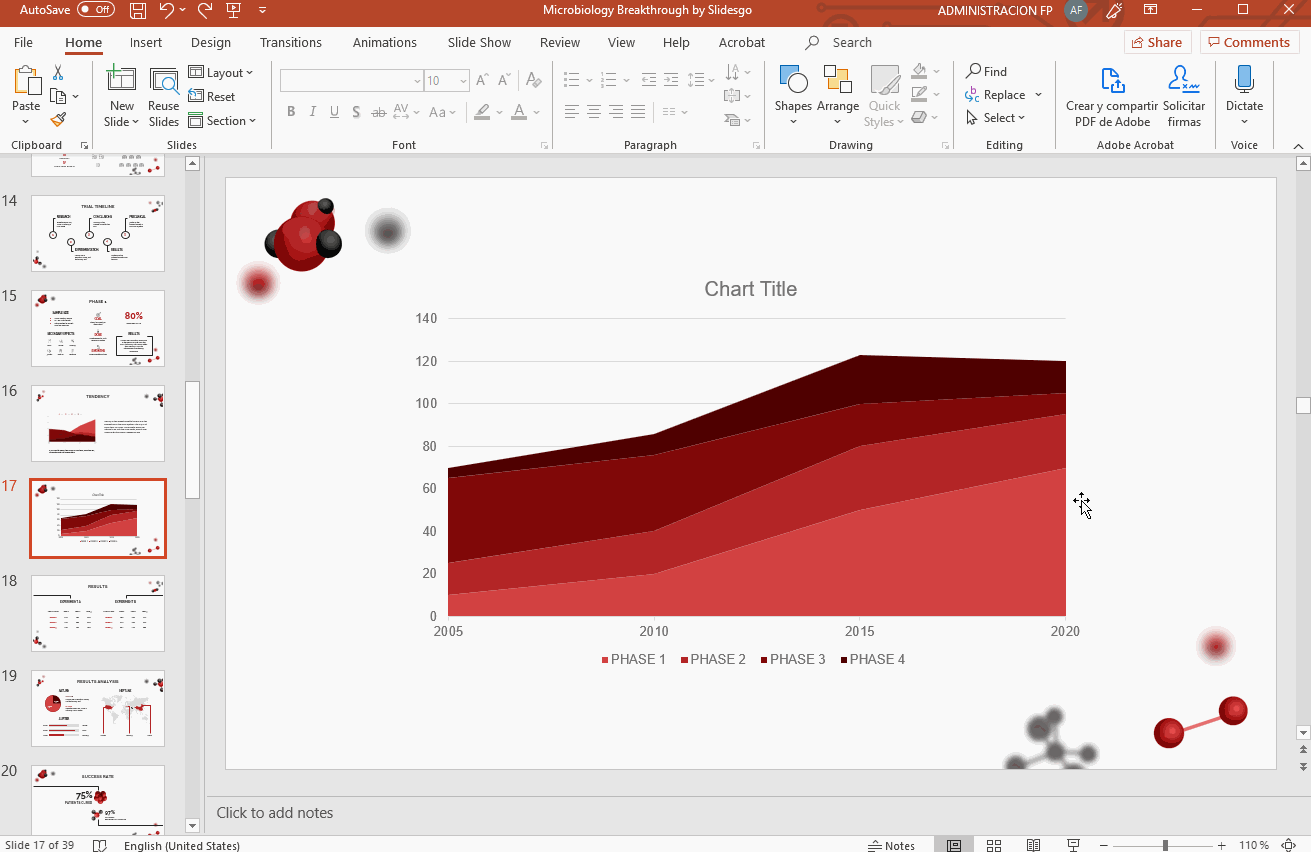Open Reading View from status bar
1311x852 pixels.
click(x=1033, y=845)
